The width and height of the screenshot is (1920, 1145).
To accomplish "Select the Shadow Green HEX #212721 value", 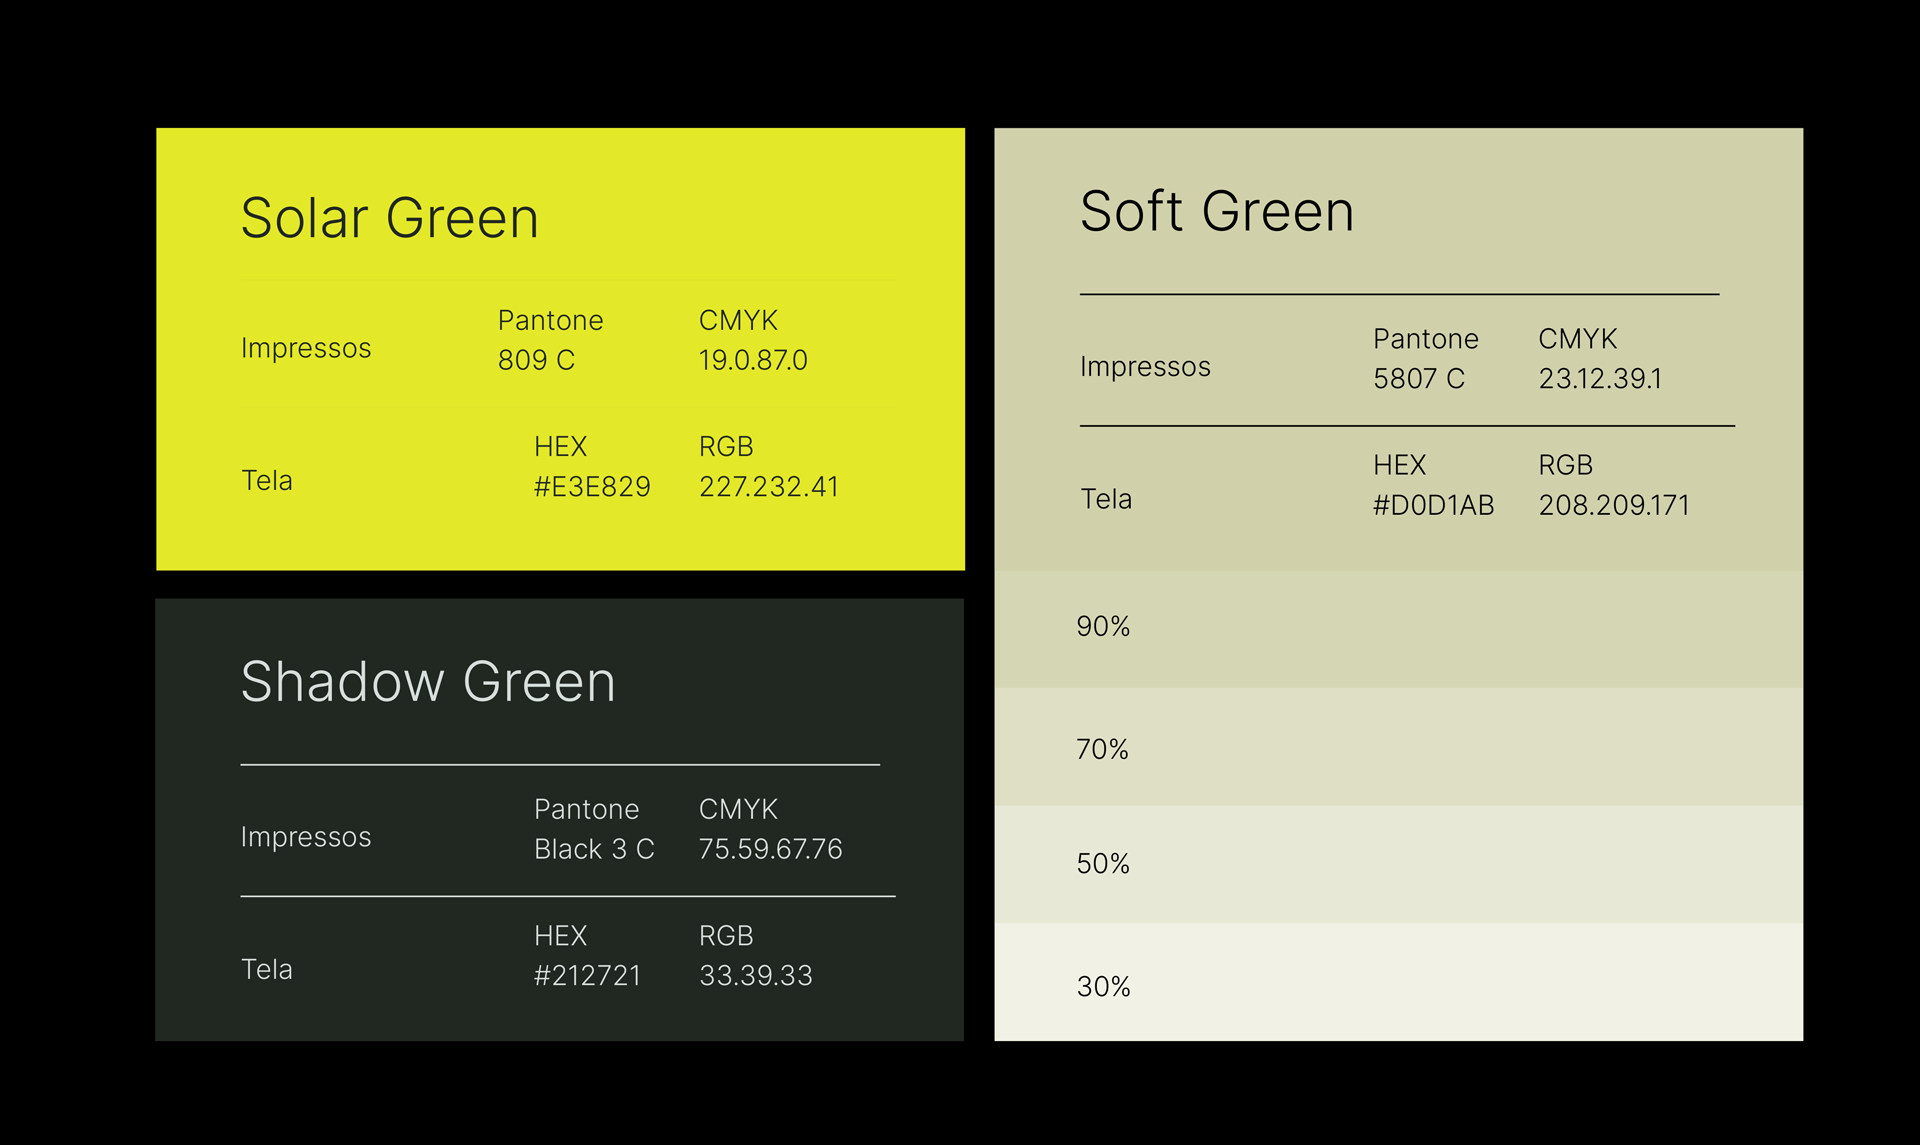I will pyautogui.click(x=587, y=975).
